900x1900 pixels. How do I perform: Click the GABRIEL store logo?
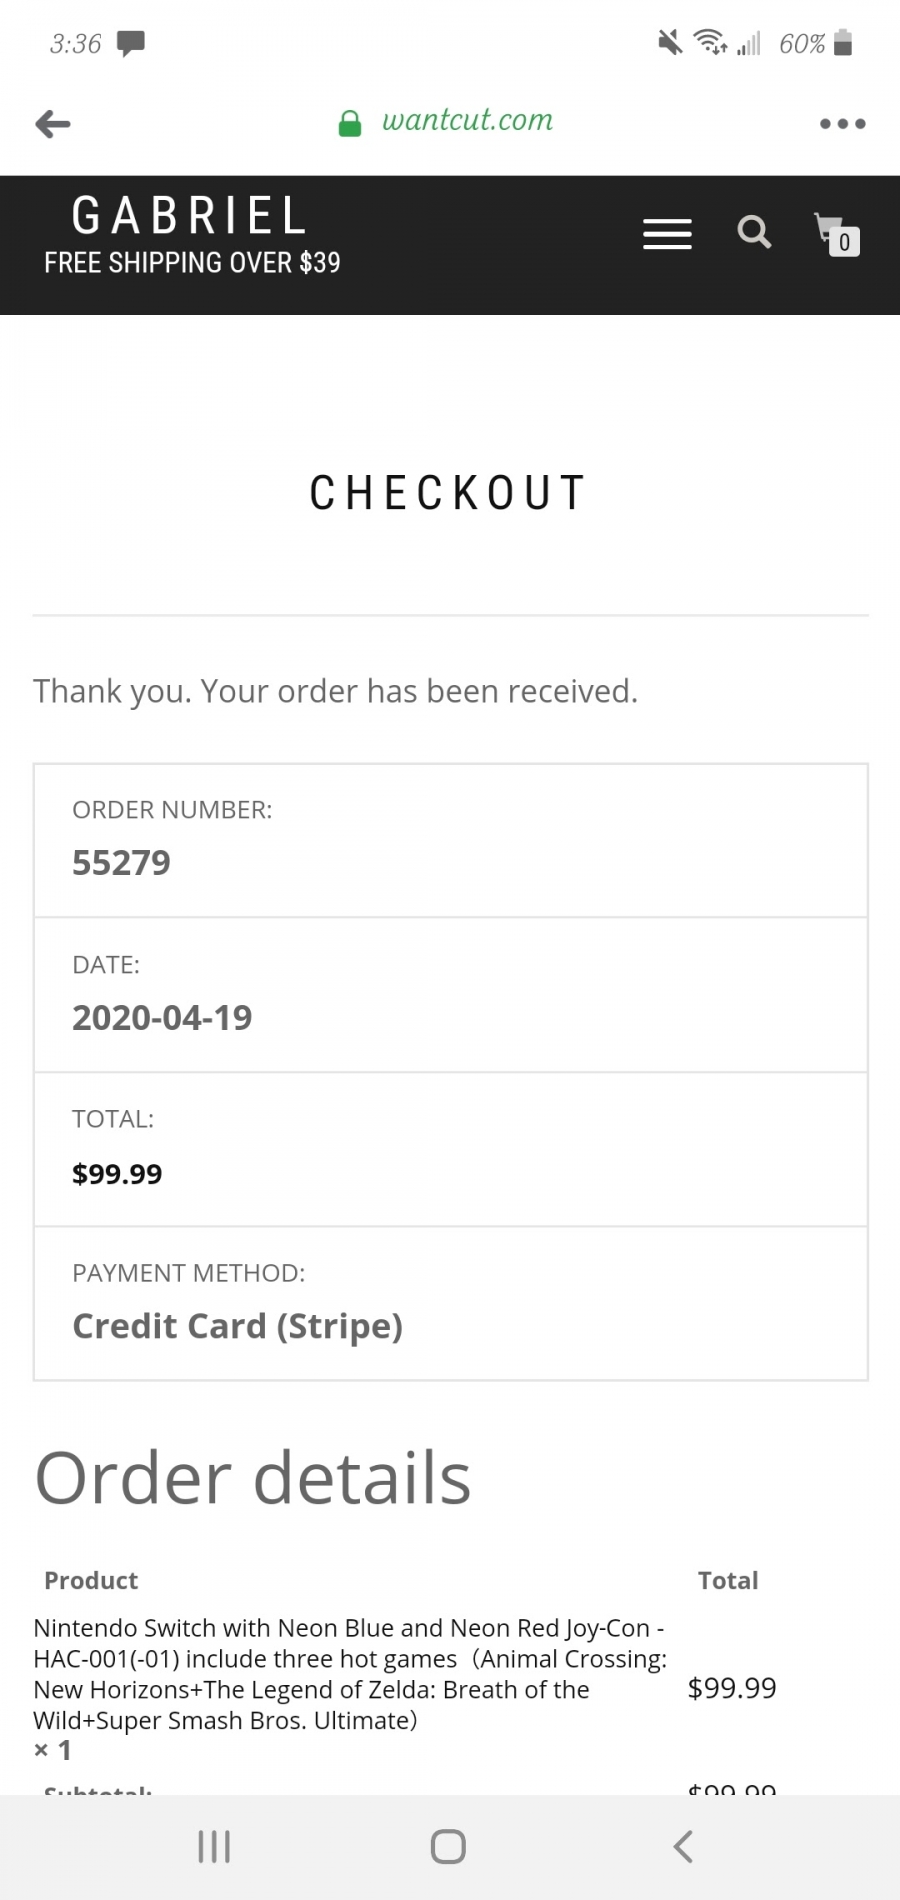tap(190, 215)
